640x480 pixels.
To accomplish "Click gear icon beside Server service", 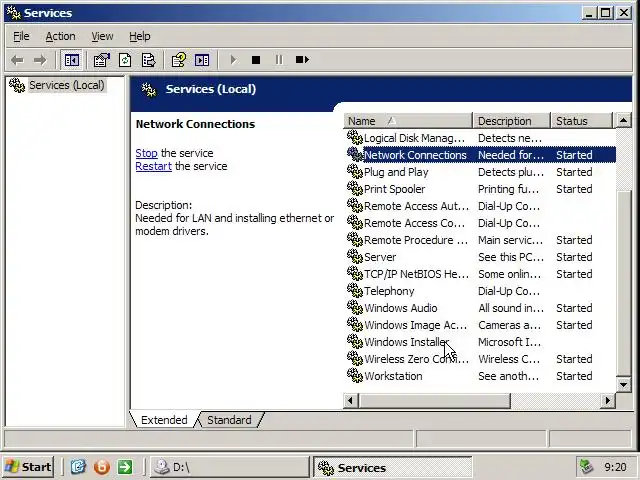I will tap(355, 256).
